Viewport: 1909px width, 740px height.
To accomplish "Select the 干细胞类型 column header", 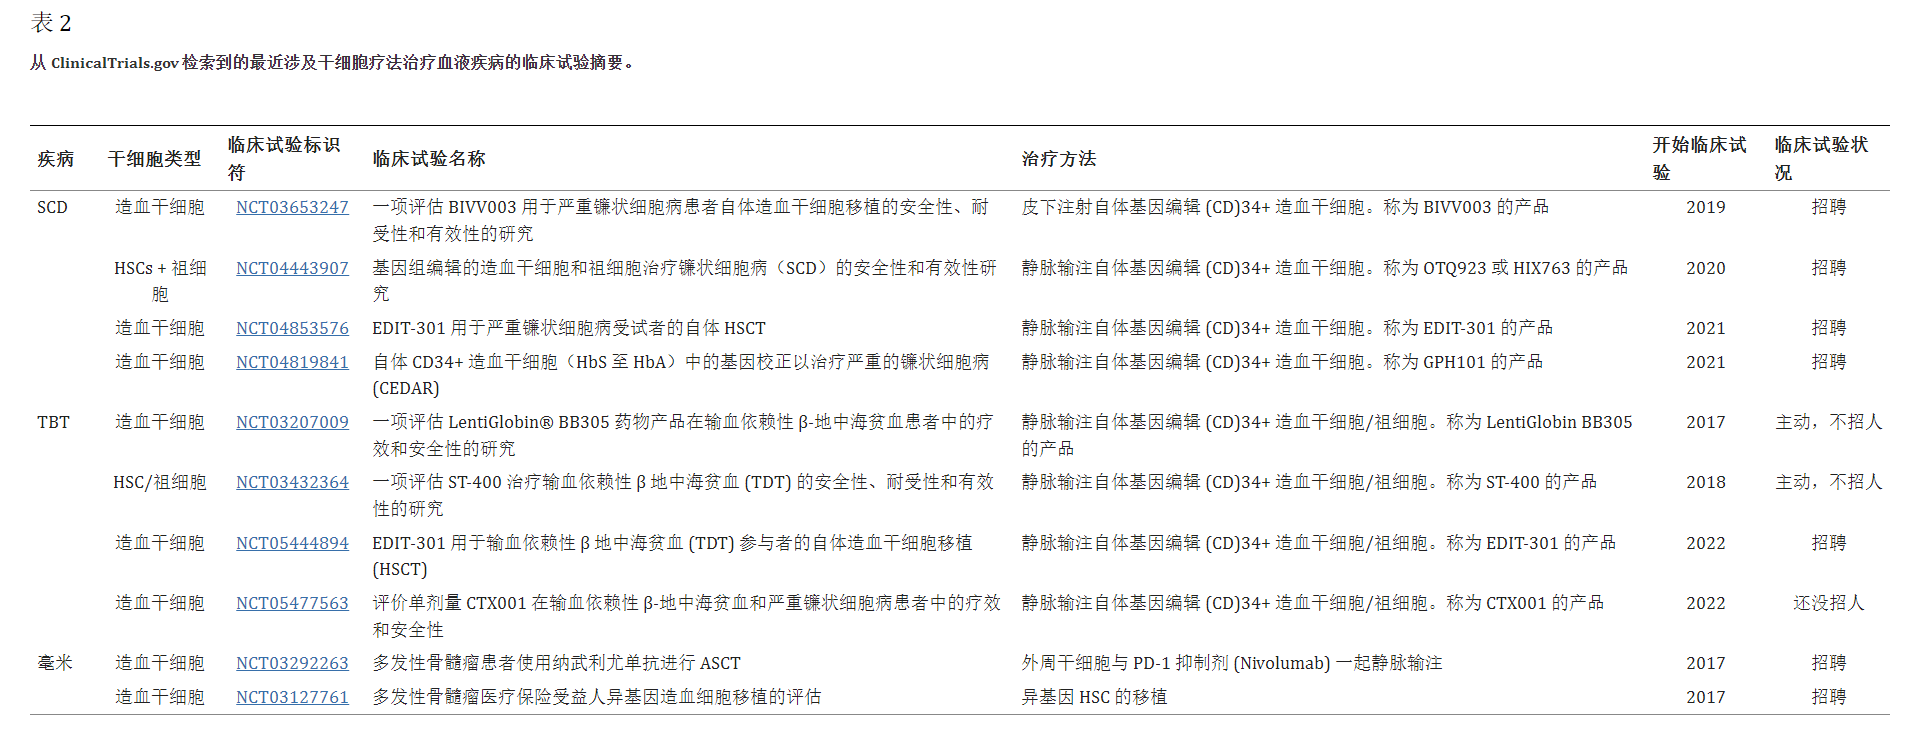I will [155, 159].
